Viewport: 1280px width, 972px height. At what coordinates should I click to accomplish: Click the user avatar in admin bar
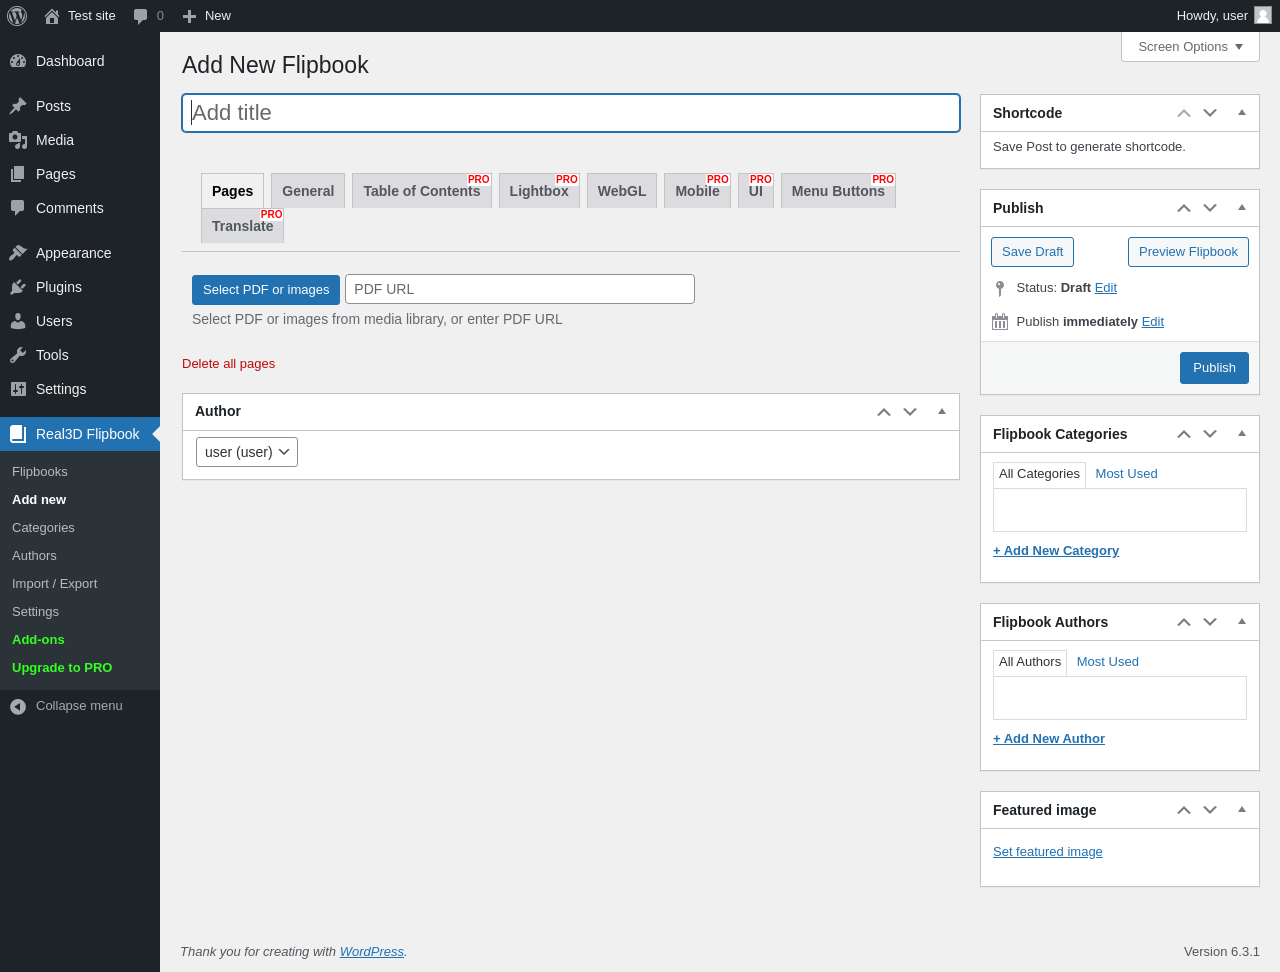pyautogui.click(x=1263, y=15)
